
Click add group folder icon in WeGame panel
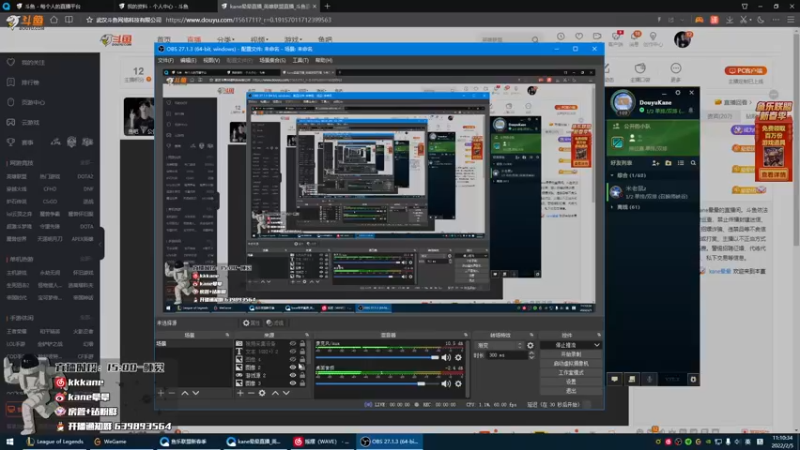click(x=668, y=163)
